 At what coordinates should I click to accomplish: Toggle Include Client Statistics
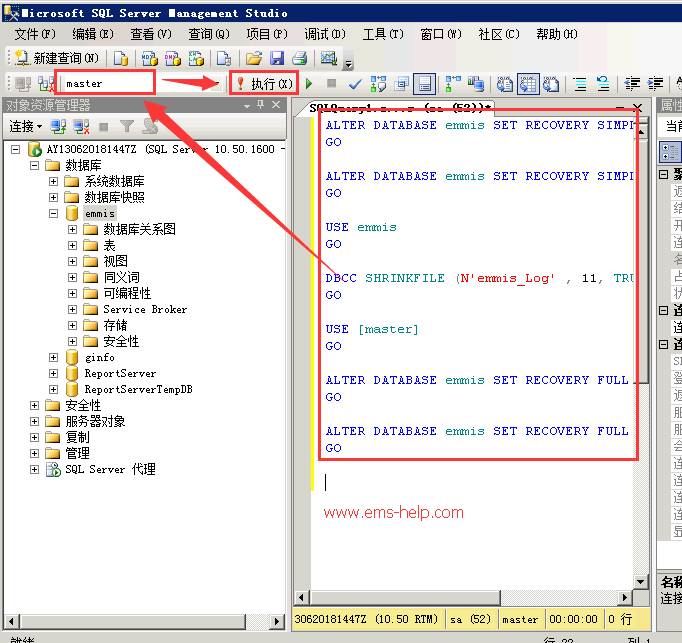(476, 84)
